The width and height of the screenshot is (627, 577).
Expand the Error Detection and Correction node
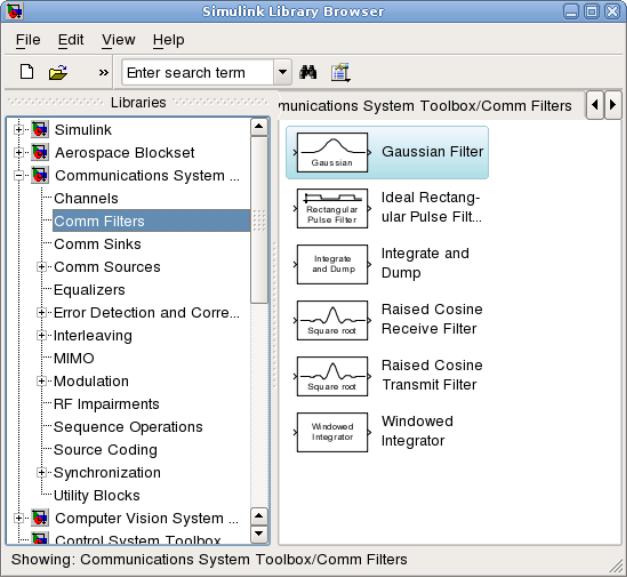coord(41,312)
